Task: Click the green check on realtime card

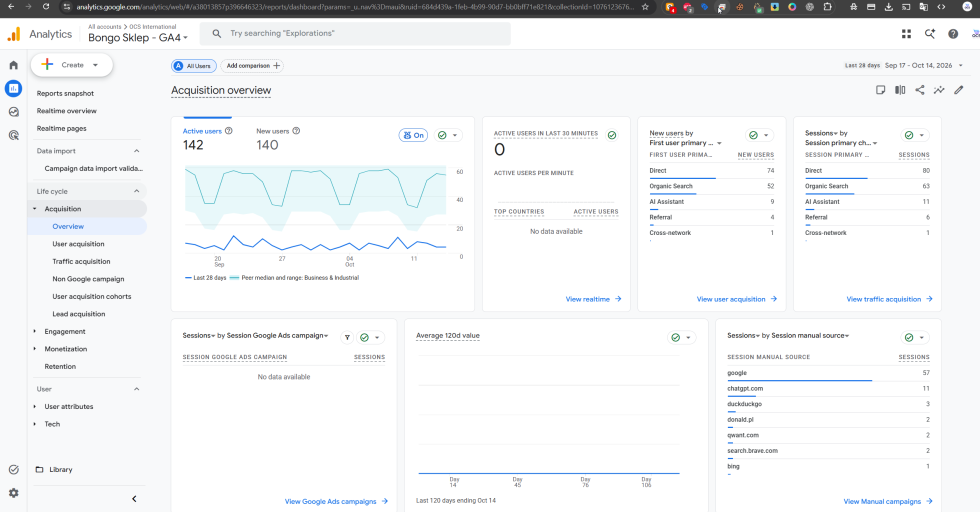Action: coord(612,135)
